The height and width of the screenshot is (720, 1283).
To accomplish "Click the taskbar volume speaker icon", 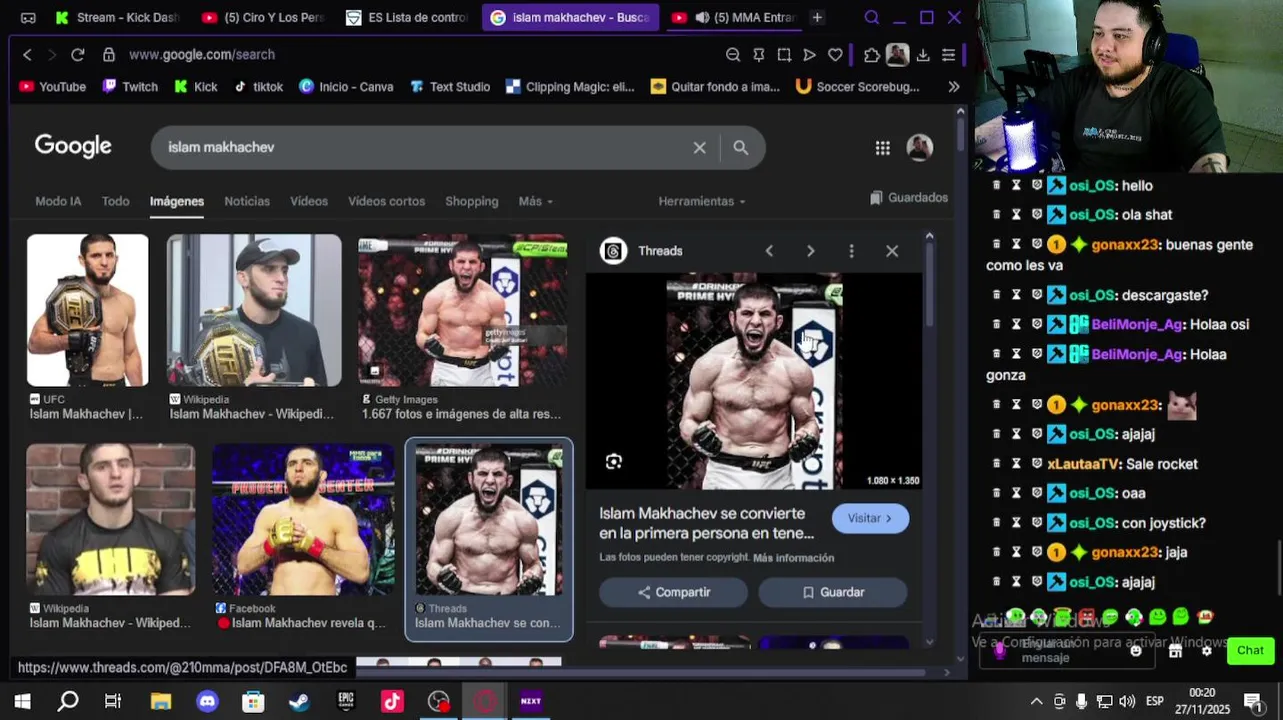I will click(1127, 701).
